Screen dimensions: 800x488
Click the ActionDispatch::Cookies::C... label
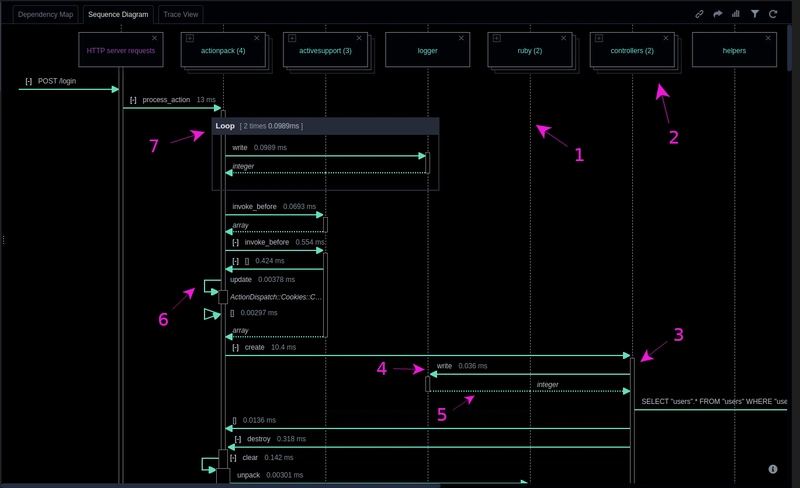[x=276, y=297]
